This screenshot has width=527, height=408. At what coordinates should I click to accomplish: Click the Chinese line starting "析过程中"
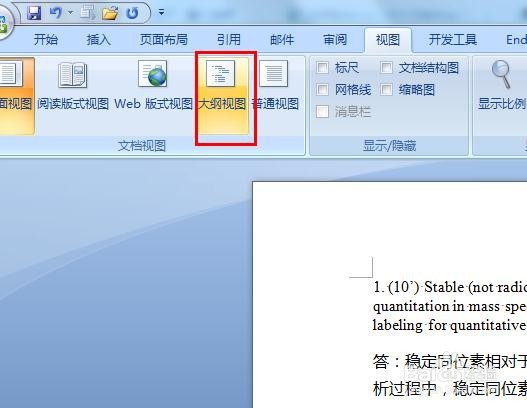click(450, 388)
